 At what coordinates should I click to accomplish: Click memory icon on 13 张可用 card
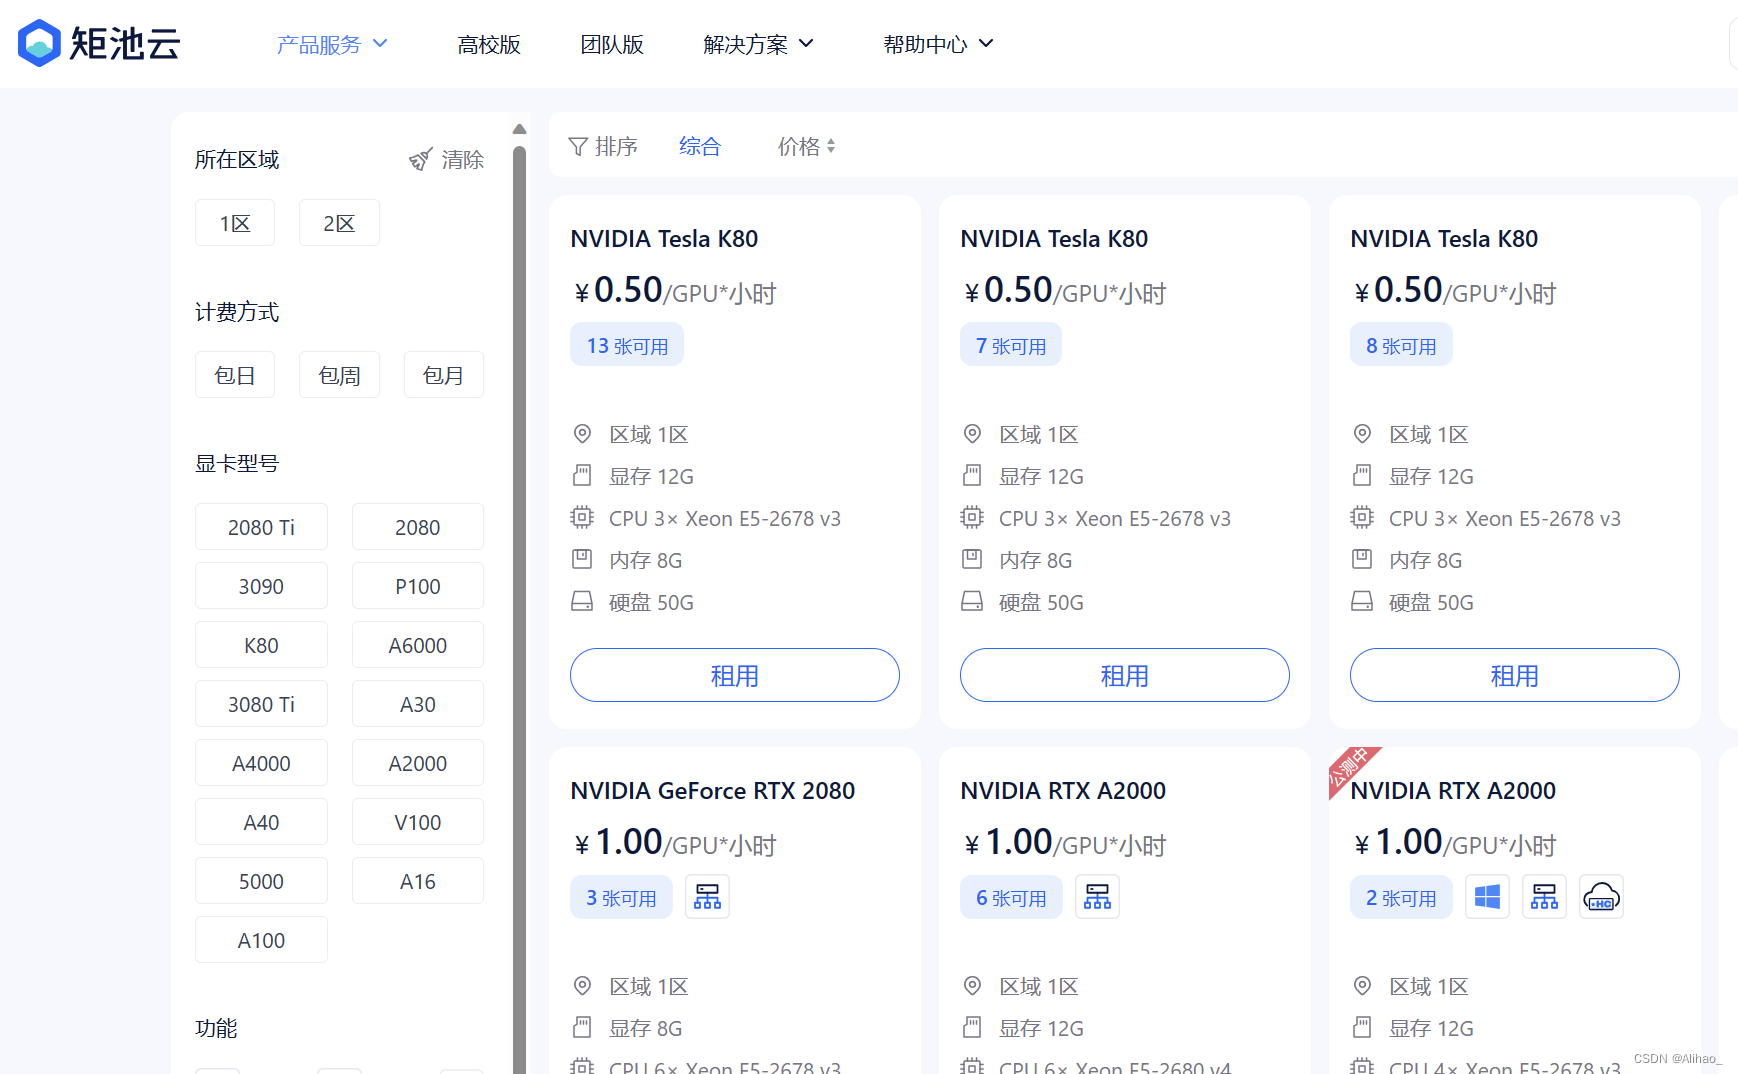point(582,560)
